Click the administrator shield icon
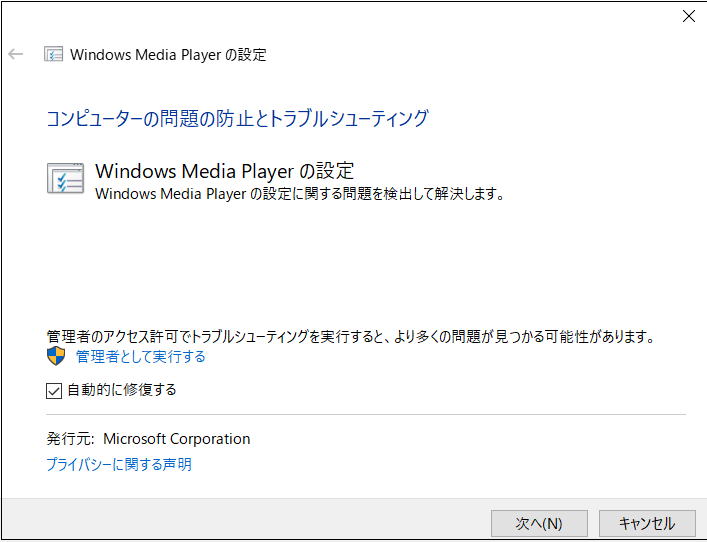 56,357
